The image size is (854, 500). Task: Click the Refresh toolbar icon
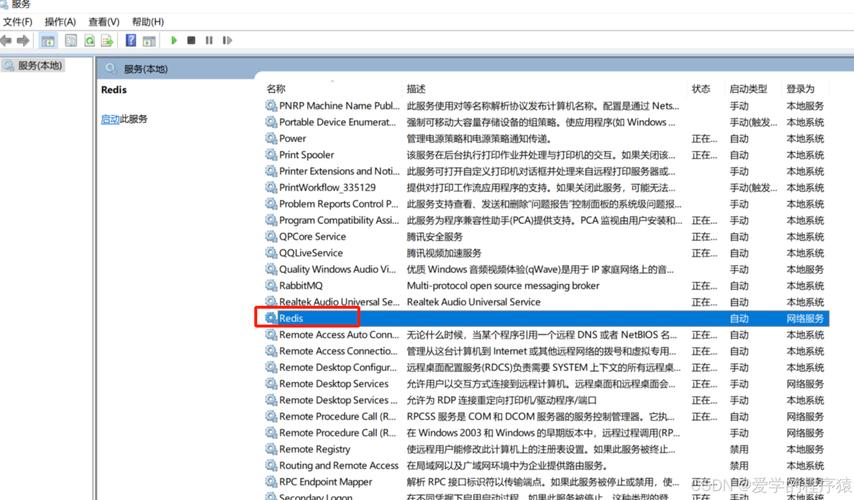click(x=89, y=40)
